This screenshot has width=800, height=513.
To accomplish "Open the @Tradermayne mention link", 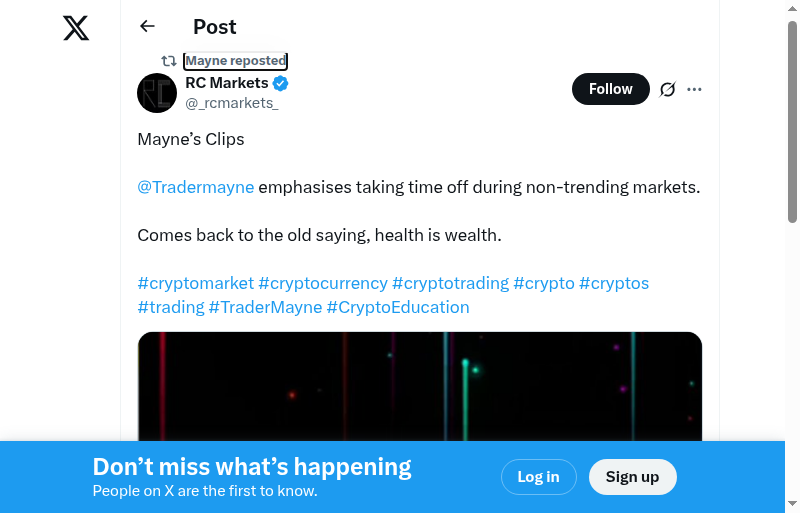I will click(x=196, y=187).
